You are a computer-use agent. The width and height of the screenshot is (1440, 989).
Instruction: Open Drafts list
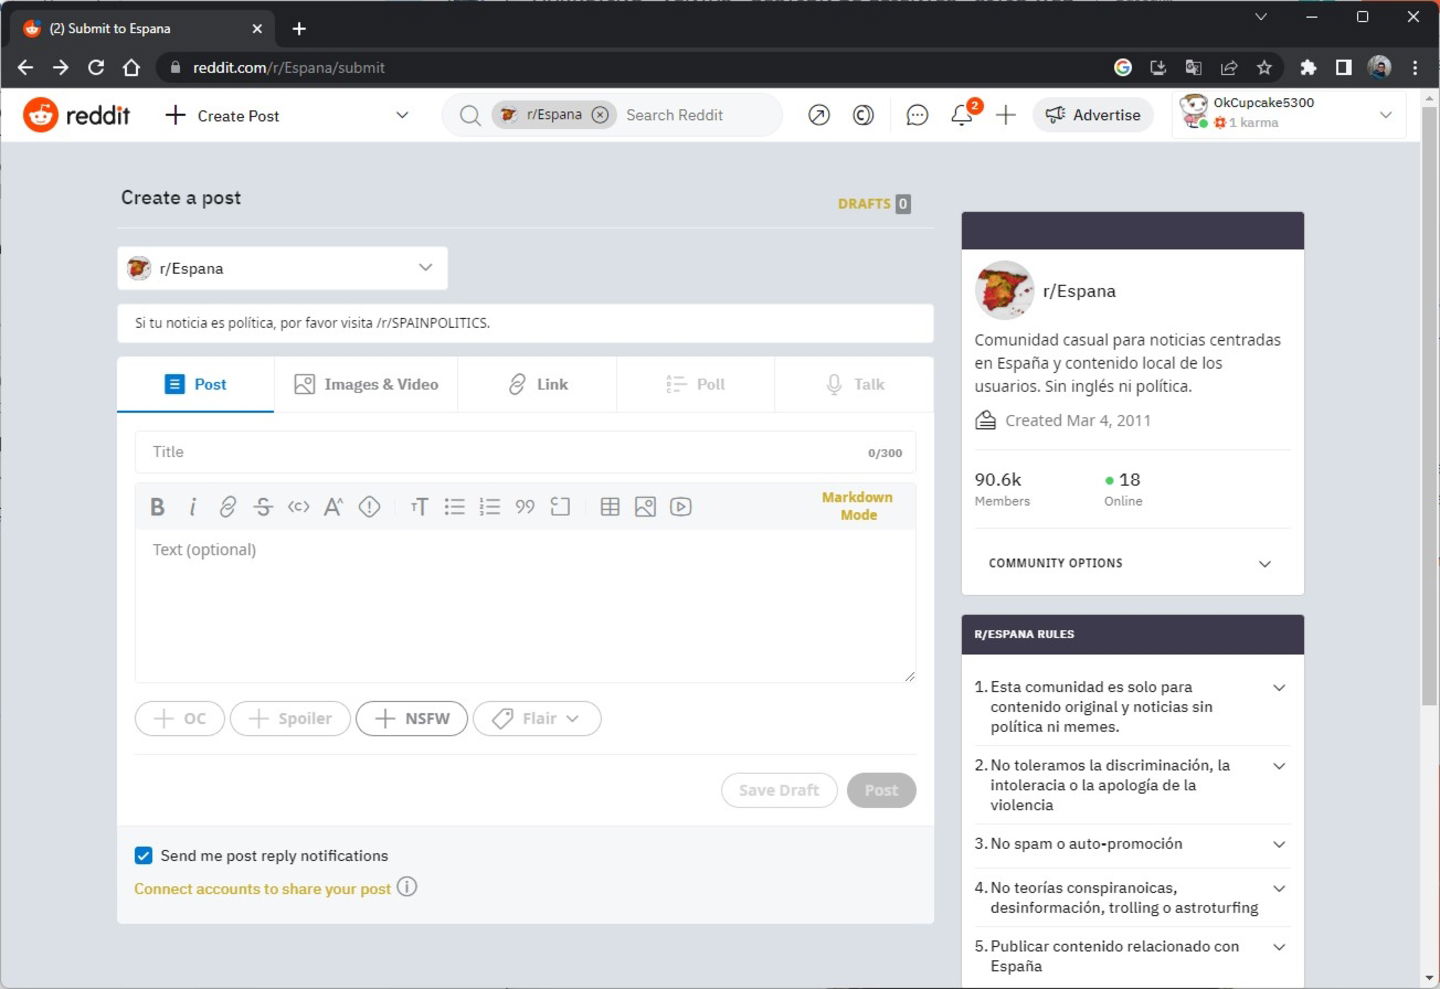[x=874, y=204]
